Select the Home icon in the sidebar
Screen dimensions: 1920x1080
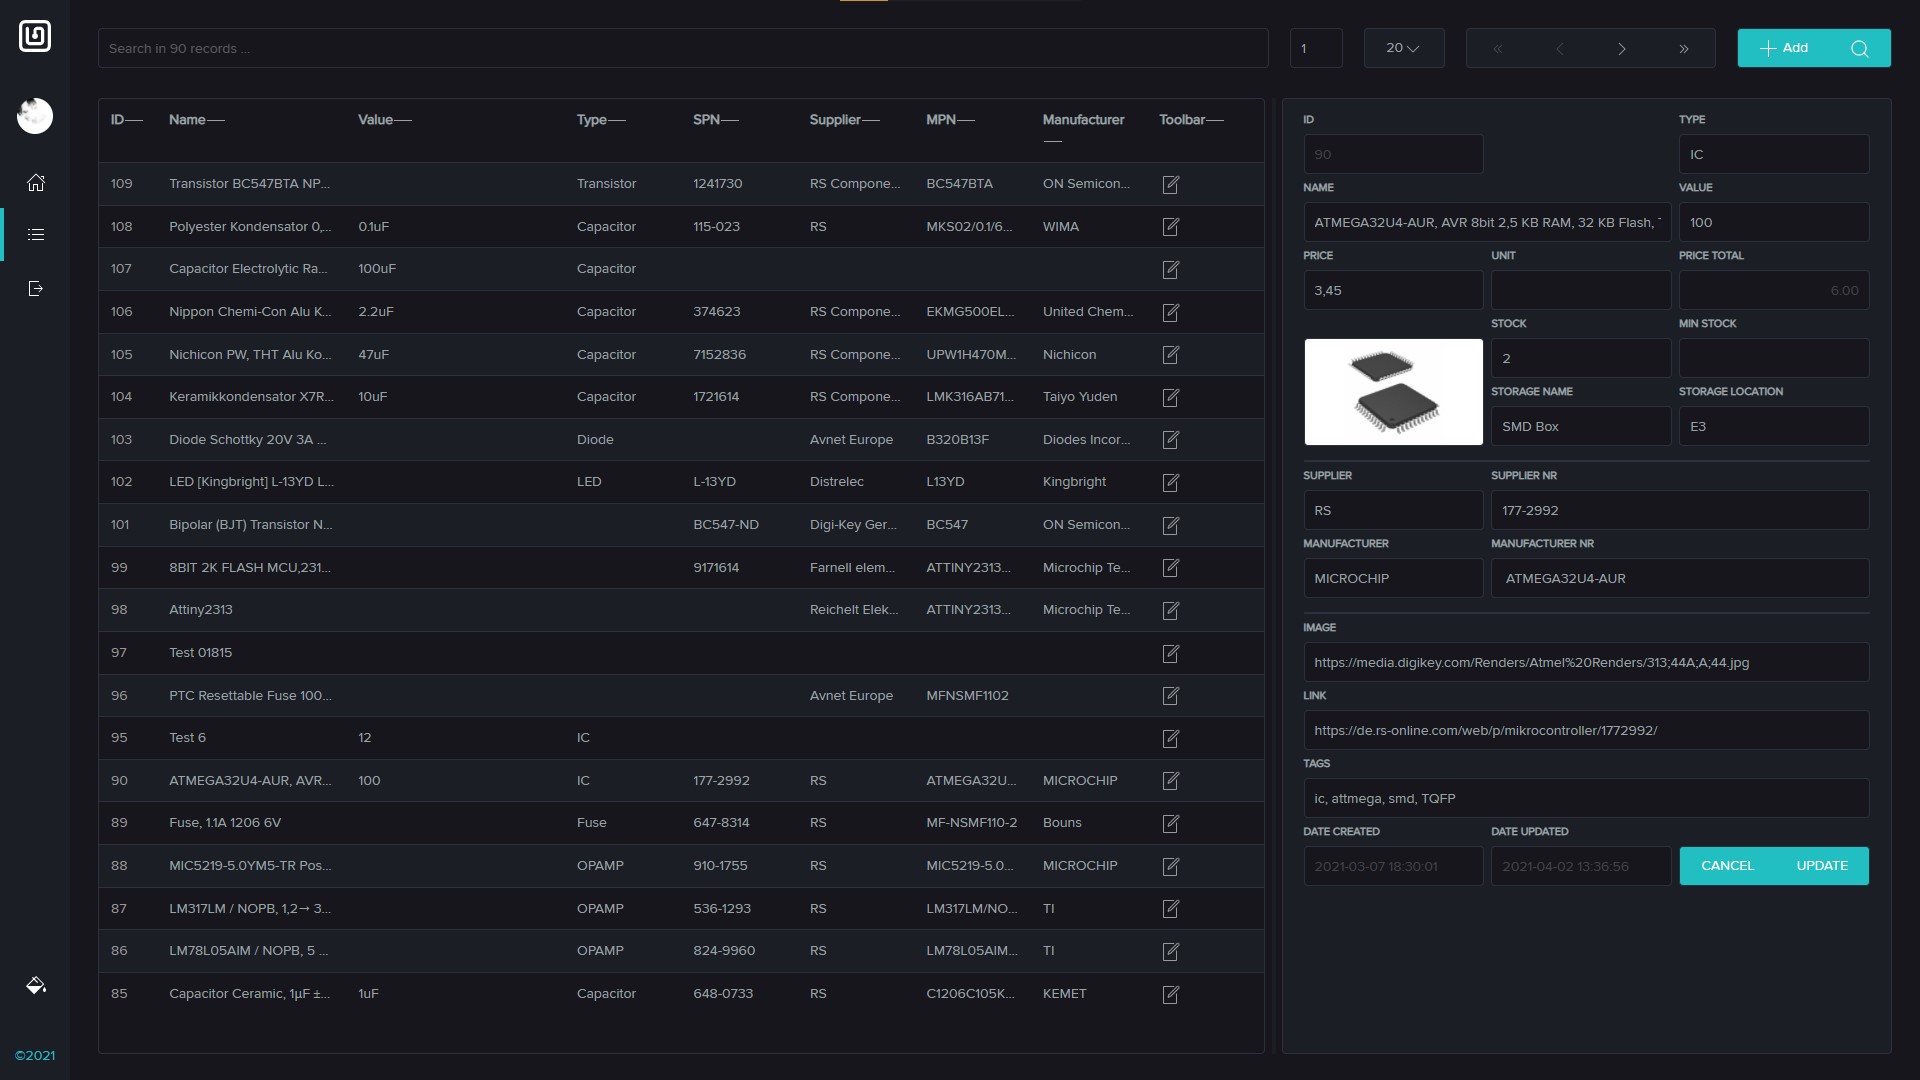coord(35,182)
